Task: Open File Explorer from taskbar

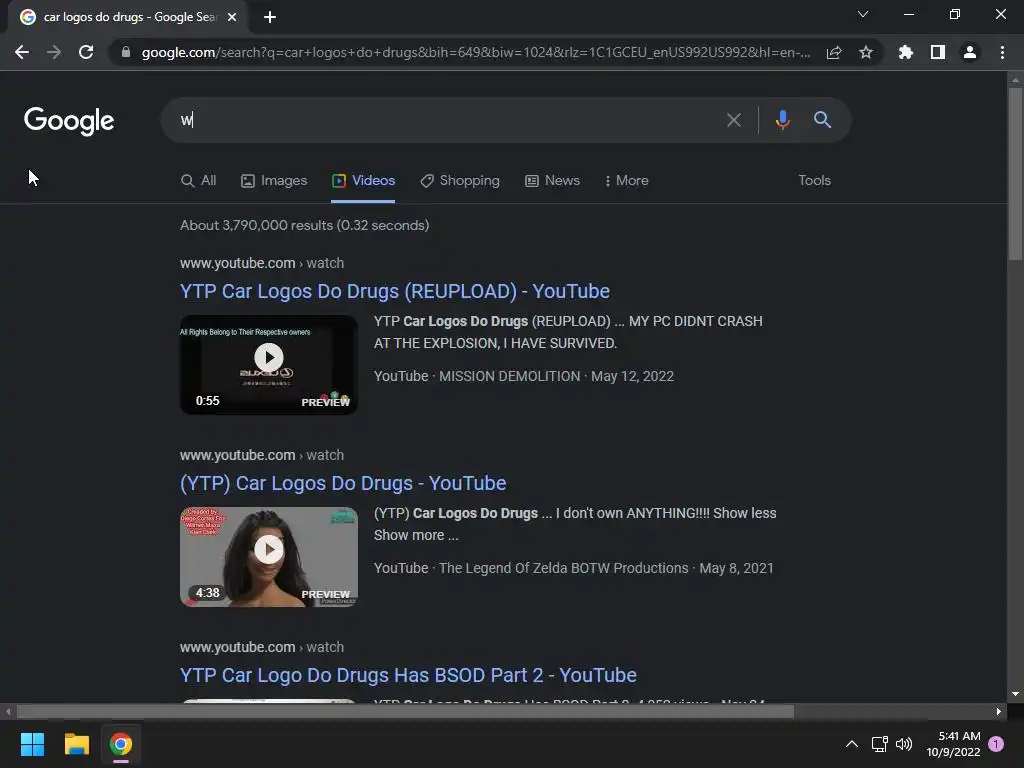Action: 76,744
